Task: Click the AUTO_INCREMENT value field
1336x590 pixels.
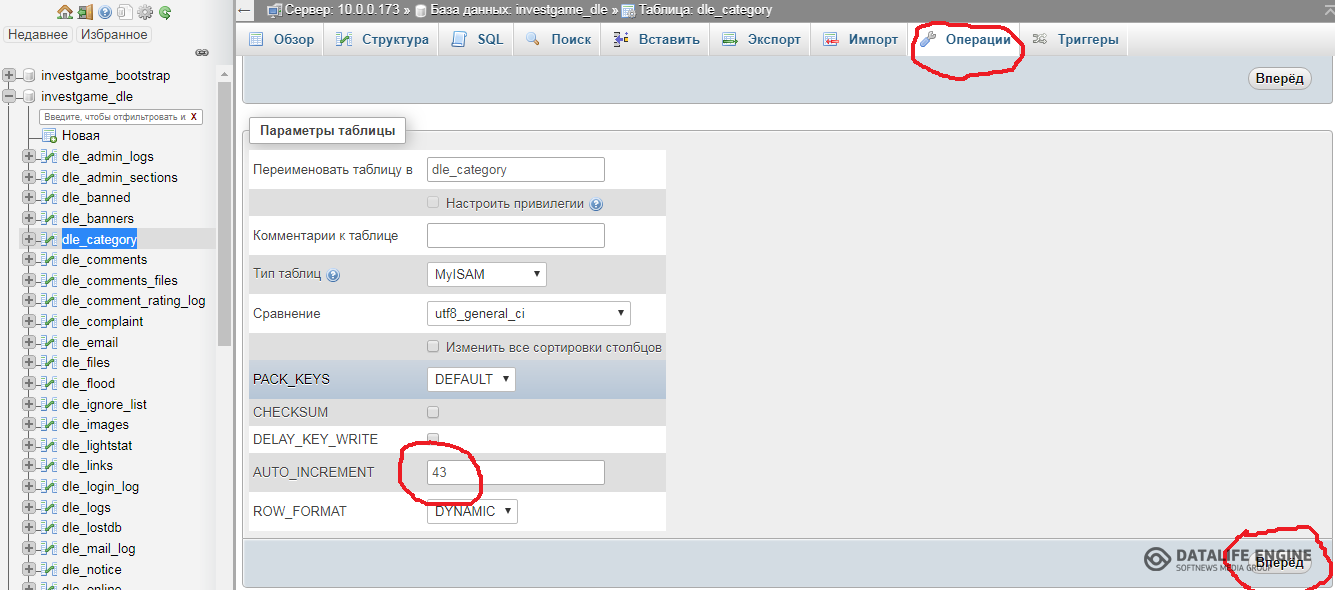Action: [515, 472]
